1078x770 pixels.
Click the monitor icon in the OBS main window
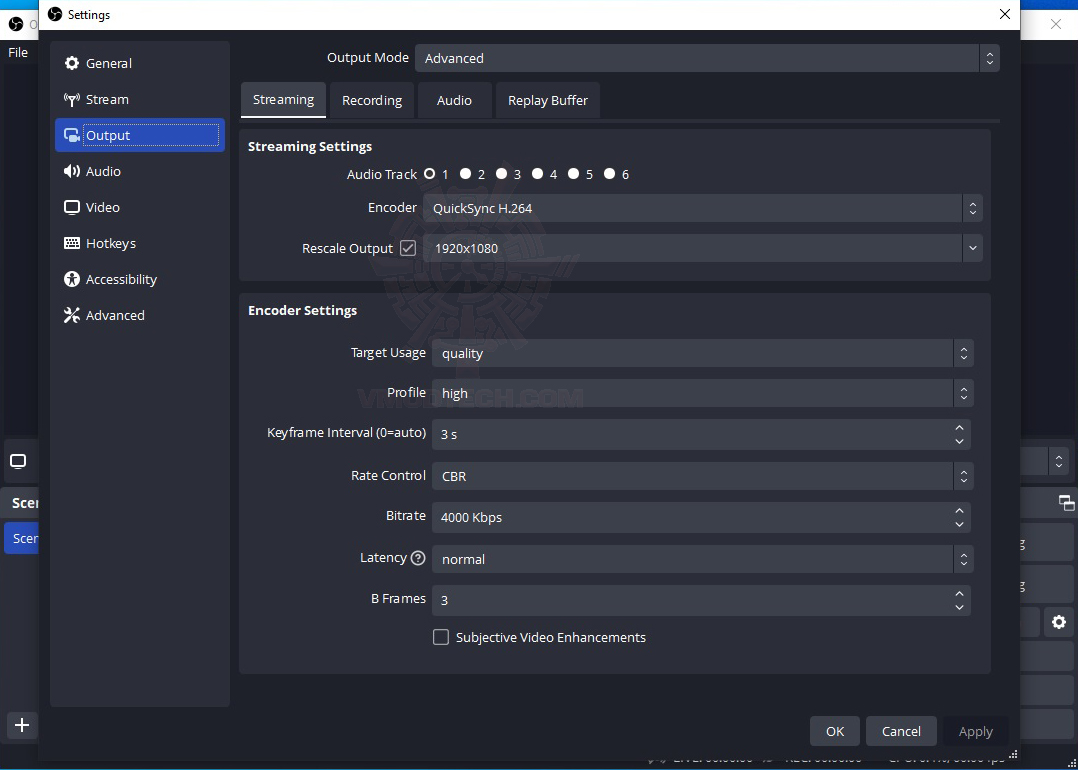[x=19, y=461]
